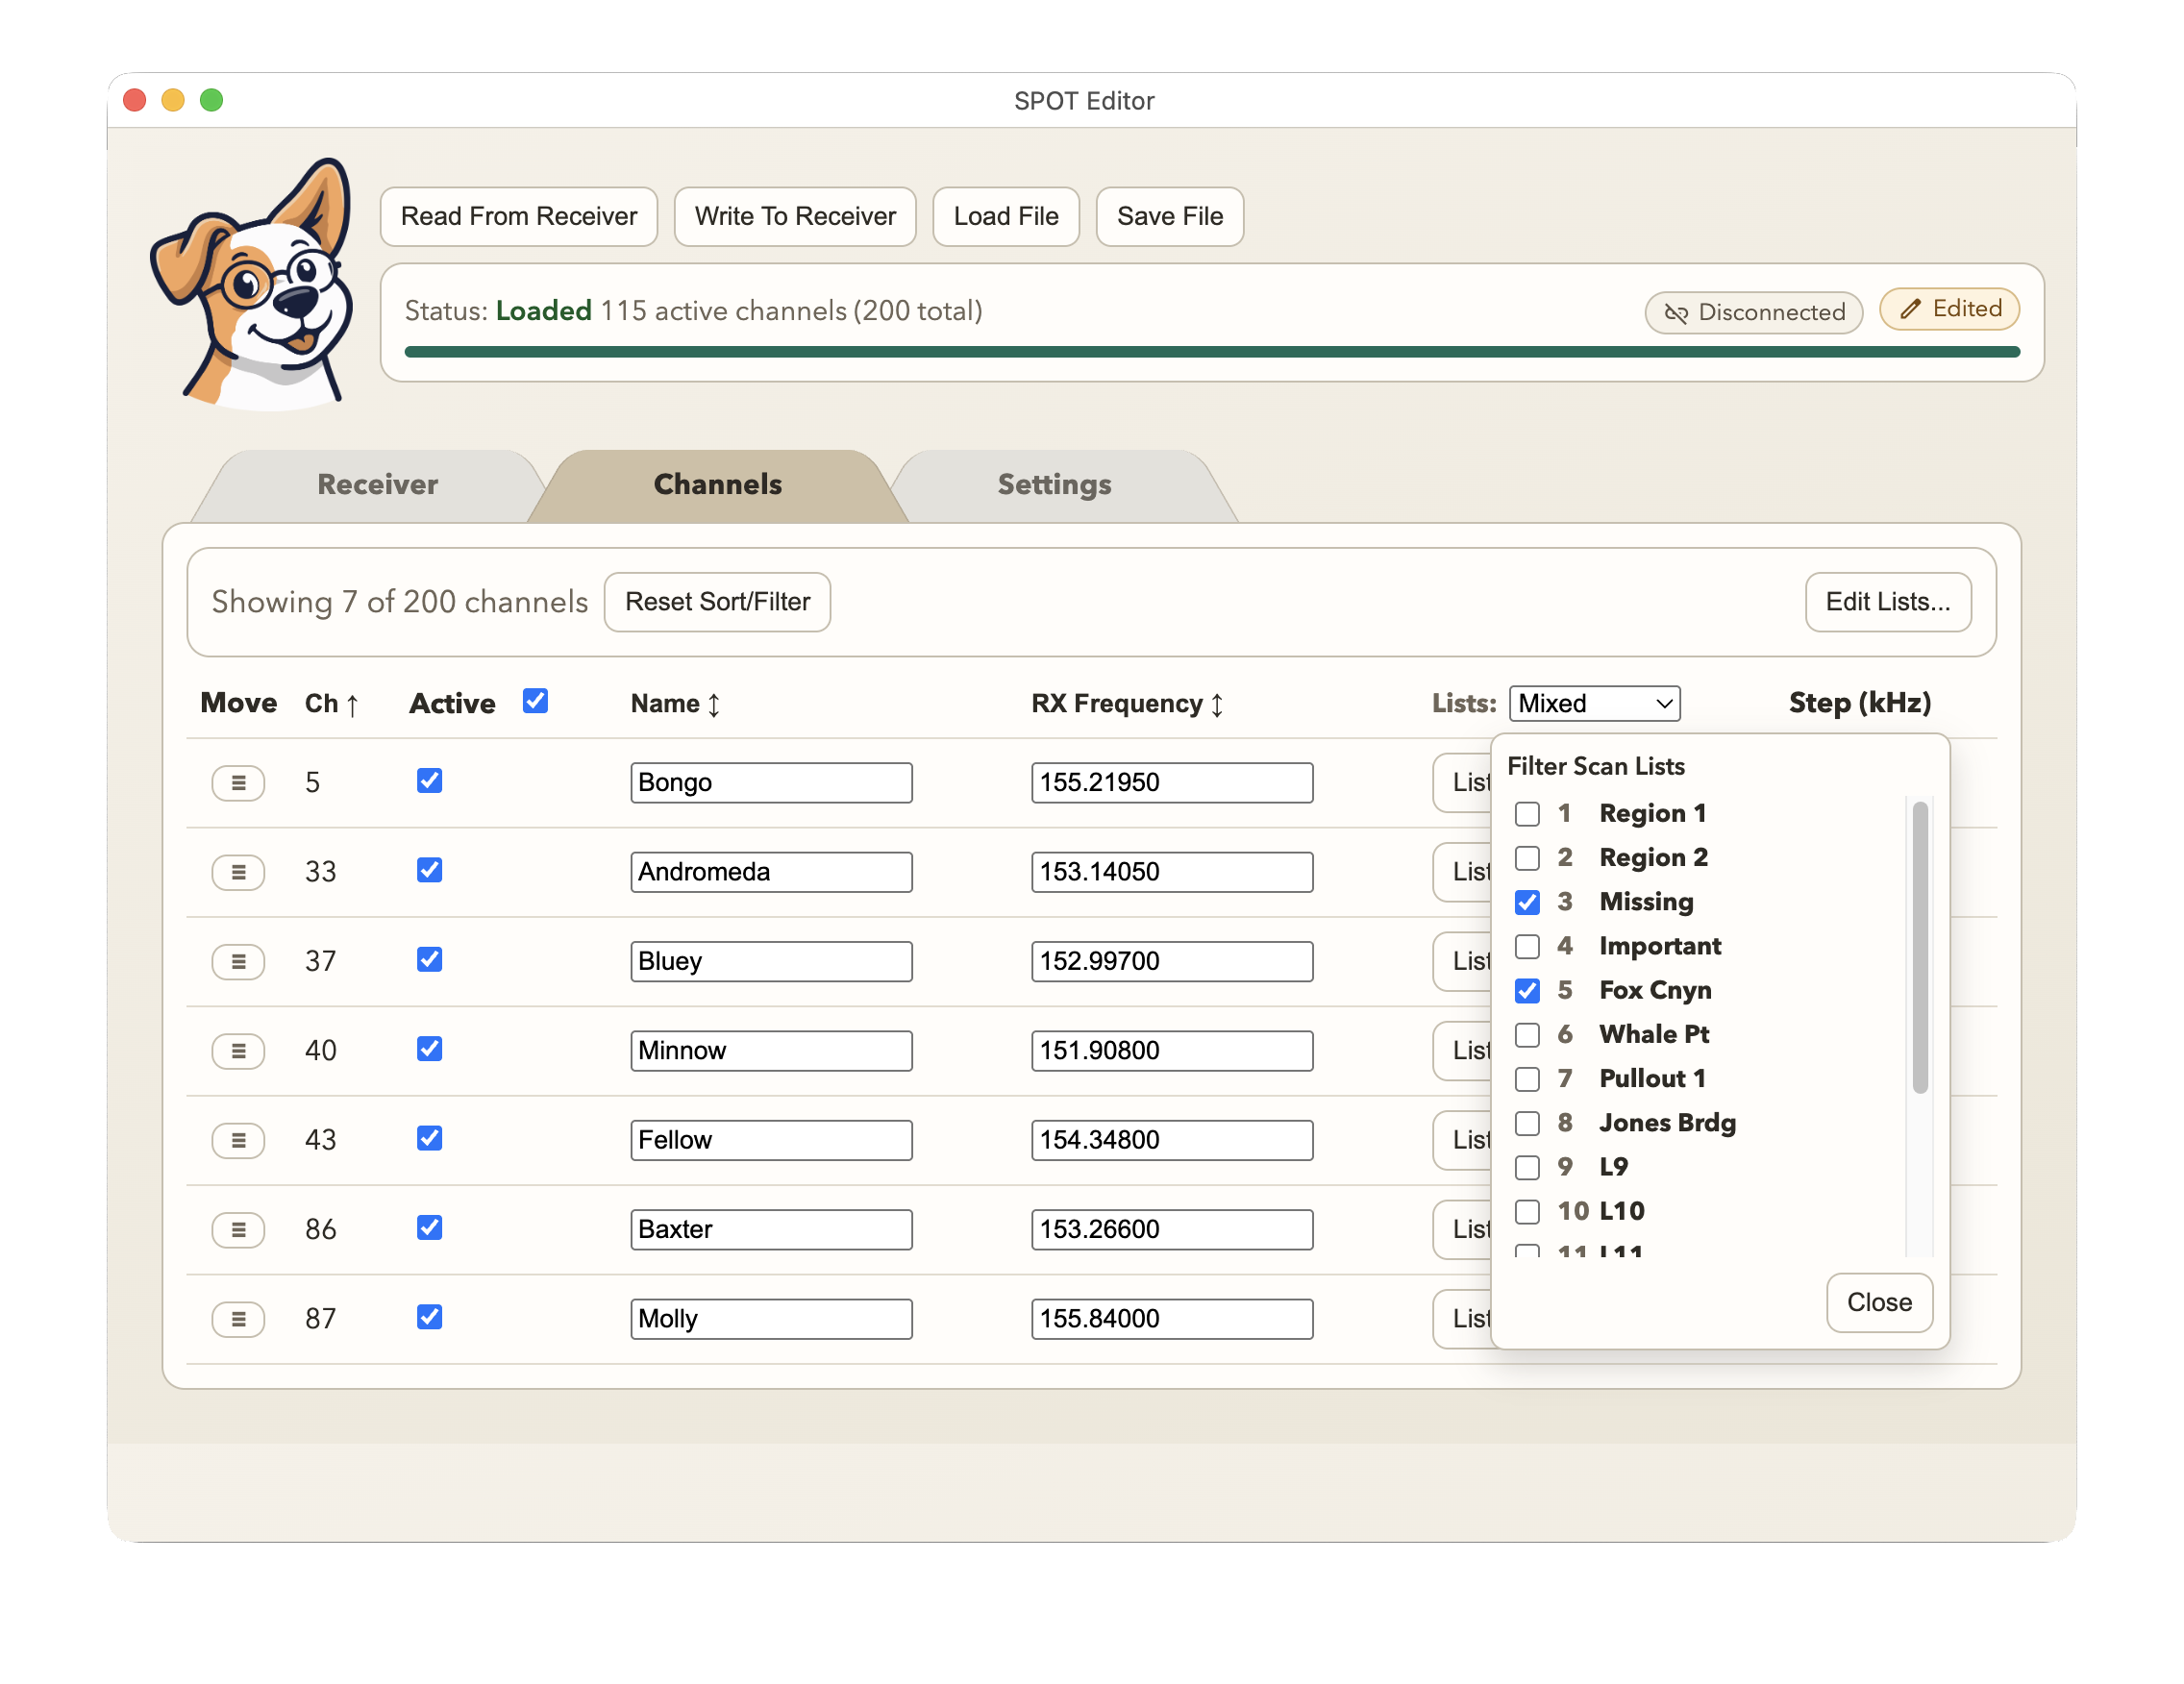
Task: Toggle the Active header checkbox
Action: pos(535,701)
